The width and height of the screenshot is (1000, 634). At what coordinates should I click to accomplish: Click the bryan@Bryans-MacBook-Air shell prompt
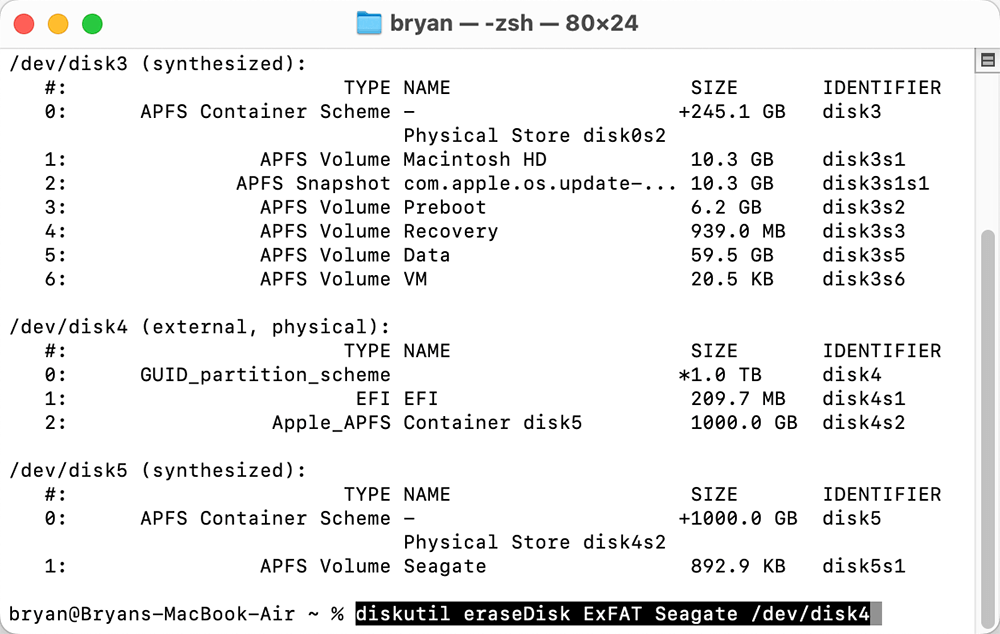coord(170,614)
